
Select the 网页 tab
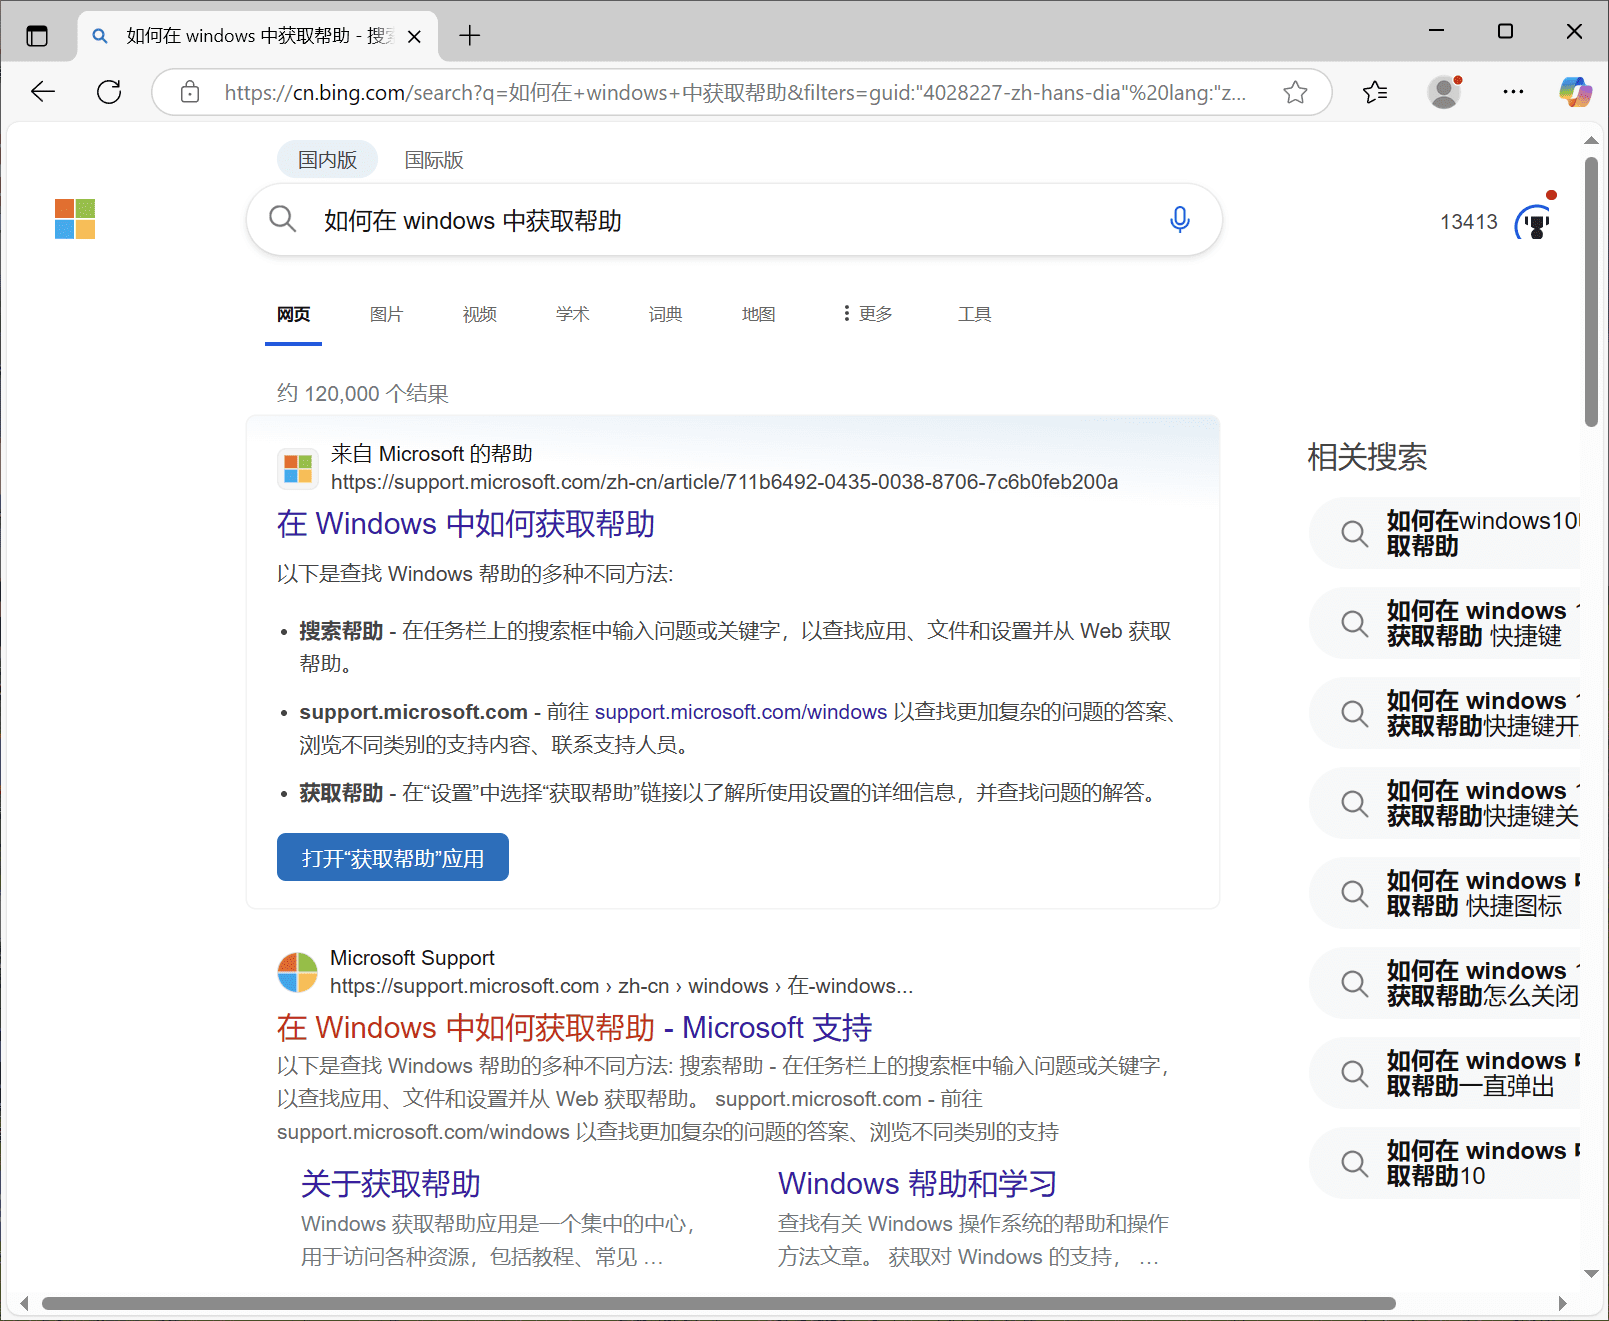pyautogui.click(x=293, y=314)
